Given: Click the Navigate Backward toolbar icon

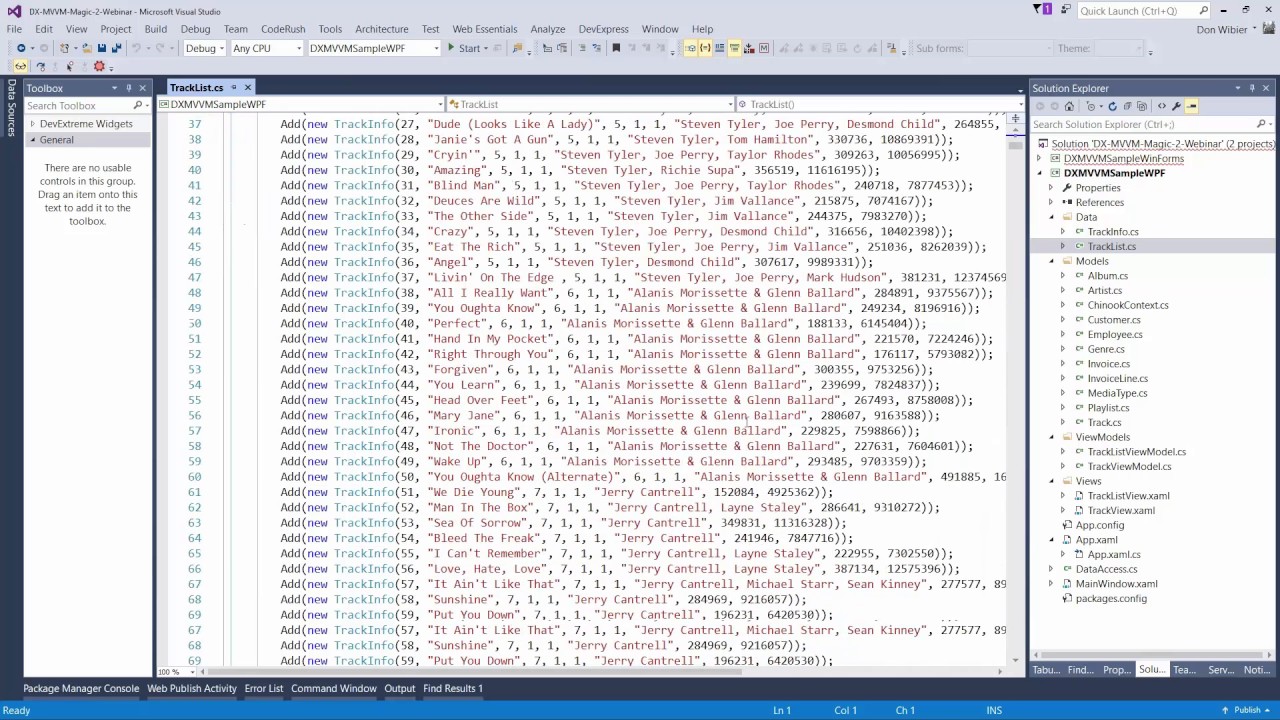Looking at the screenshot, I should coord(21,48).
